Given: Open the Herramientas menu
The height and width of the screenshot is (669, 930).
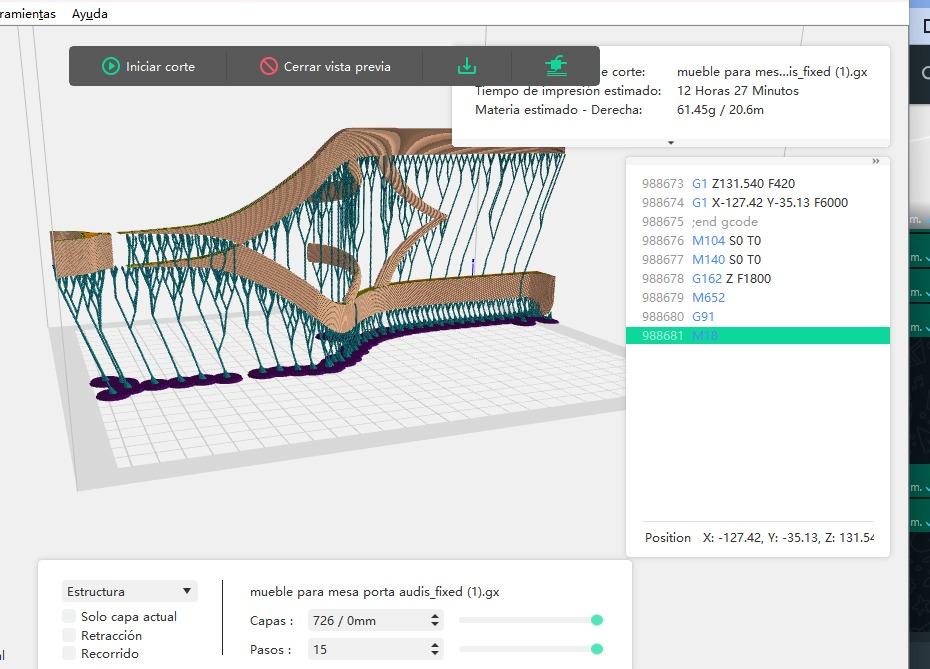Looking at the screenshot, I should click(x=27, y=14).
